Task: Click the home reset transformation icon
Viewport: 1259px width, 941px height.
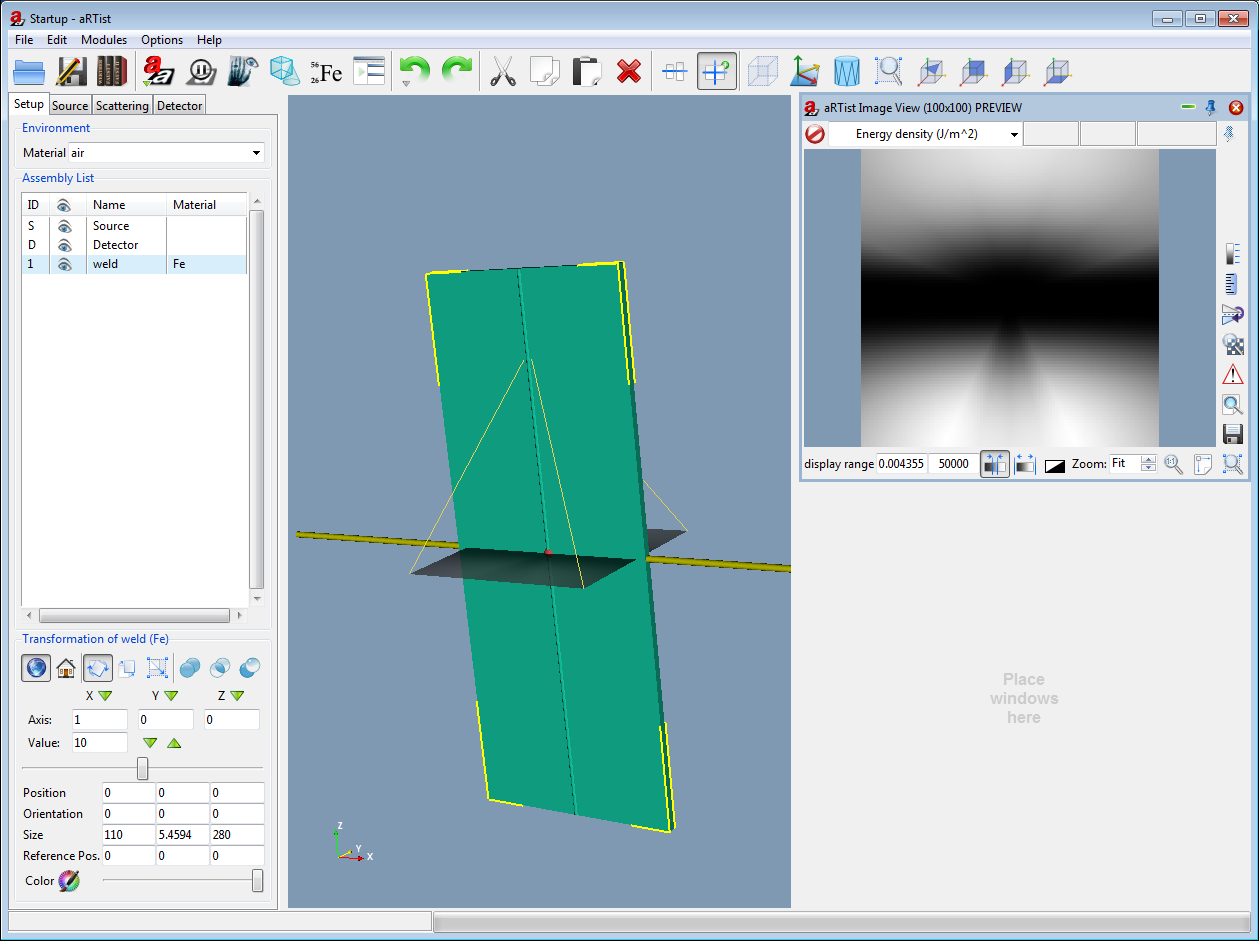Action: 66,668
